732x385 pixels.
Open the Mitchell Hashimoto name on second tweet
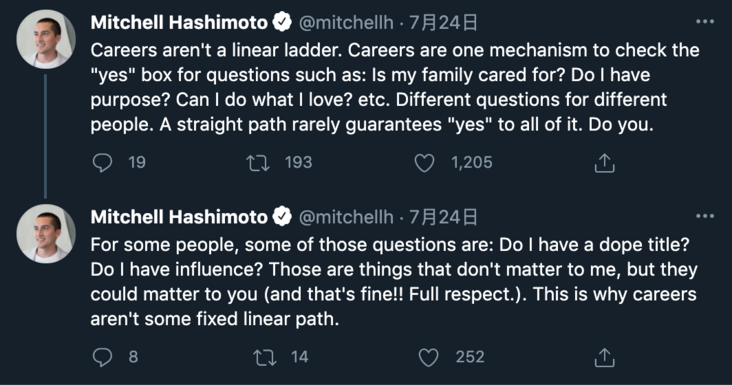click(x=179, y=217)
